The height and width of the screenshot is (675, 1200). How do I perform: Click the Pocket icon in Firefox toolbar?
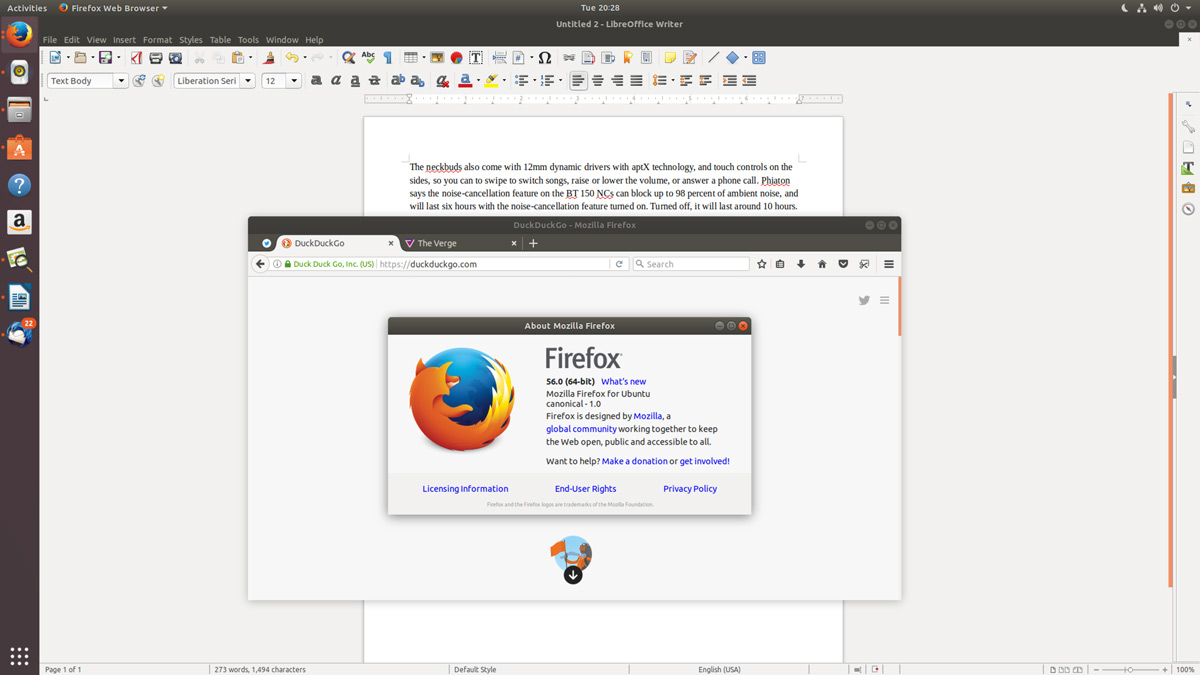point(843,264)
